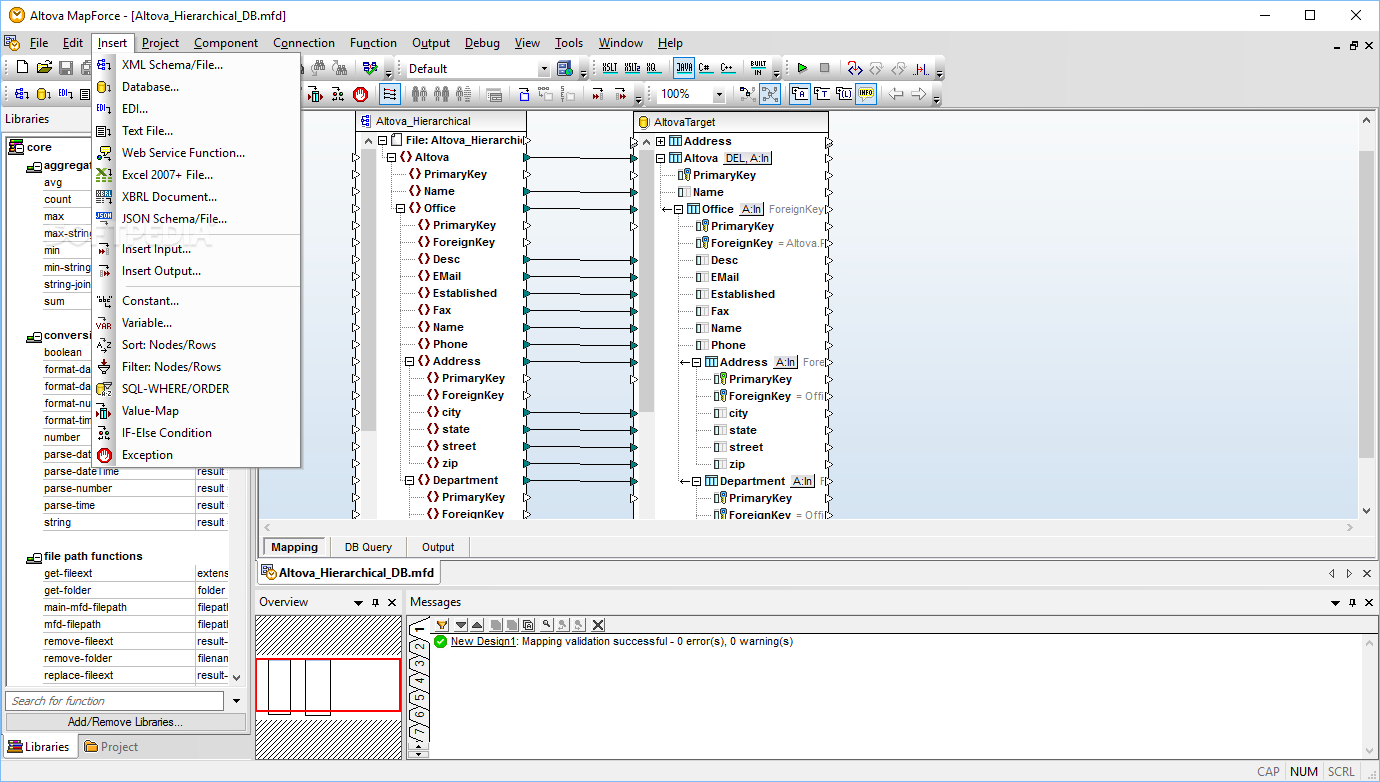This screenshot has height=782, width=1380.
Task: Open Overview panel options dropdown arrow
Action: [x=358, y=603]
